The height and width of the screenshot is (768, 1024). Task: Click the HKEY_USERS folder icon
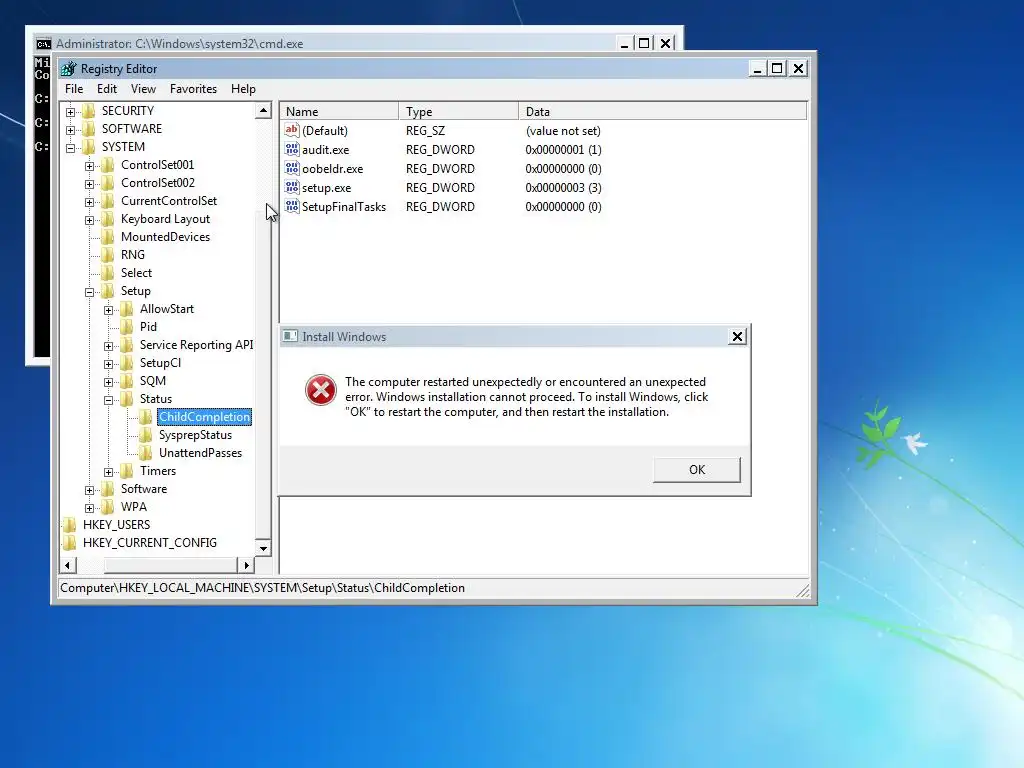pos(70,524)
